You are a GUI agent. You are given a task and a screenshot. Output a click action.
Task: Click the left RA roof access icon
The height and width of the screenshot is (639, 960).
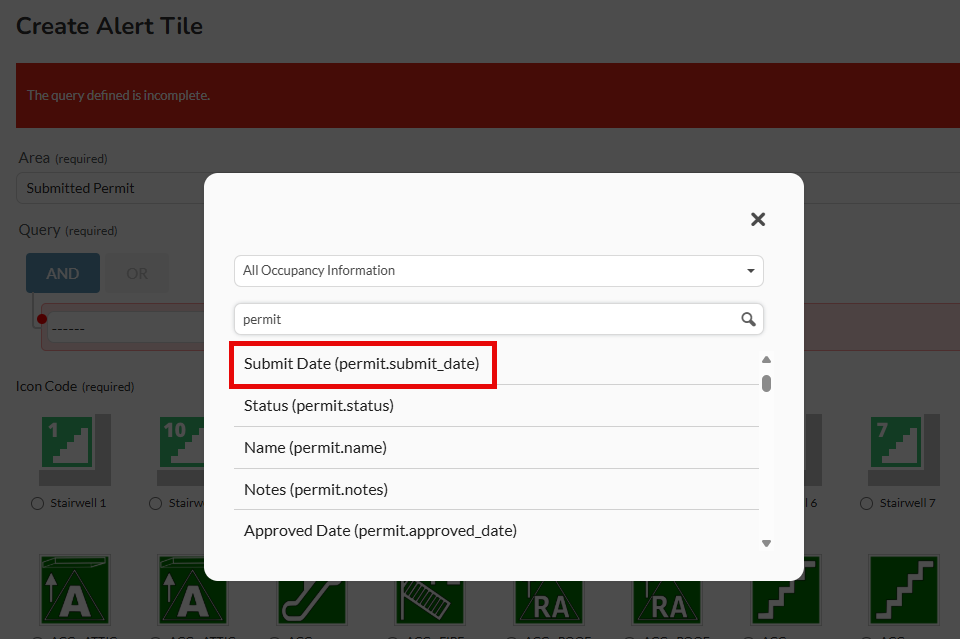tap(549, 602)
